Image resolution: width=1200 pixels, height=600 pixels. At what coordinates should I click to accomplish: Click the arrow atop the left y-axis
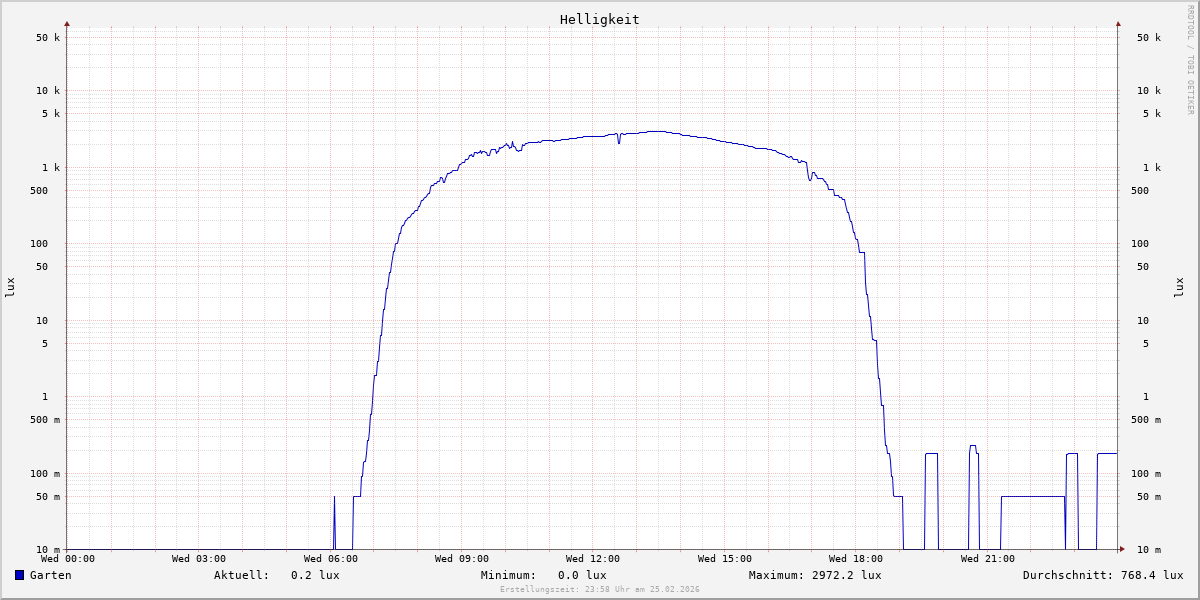pyautogui.click(x=67, y=23)
